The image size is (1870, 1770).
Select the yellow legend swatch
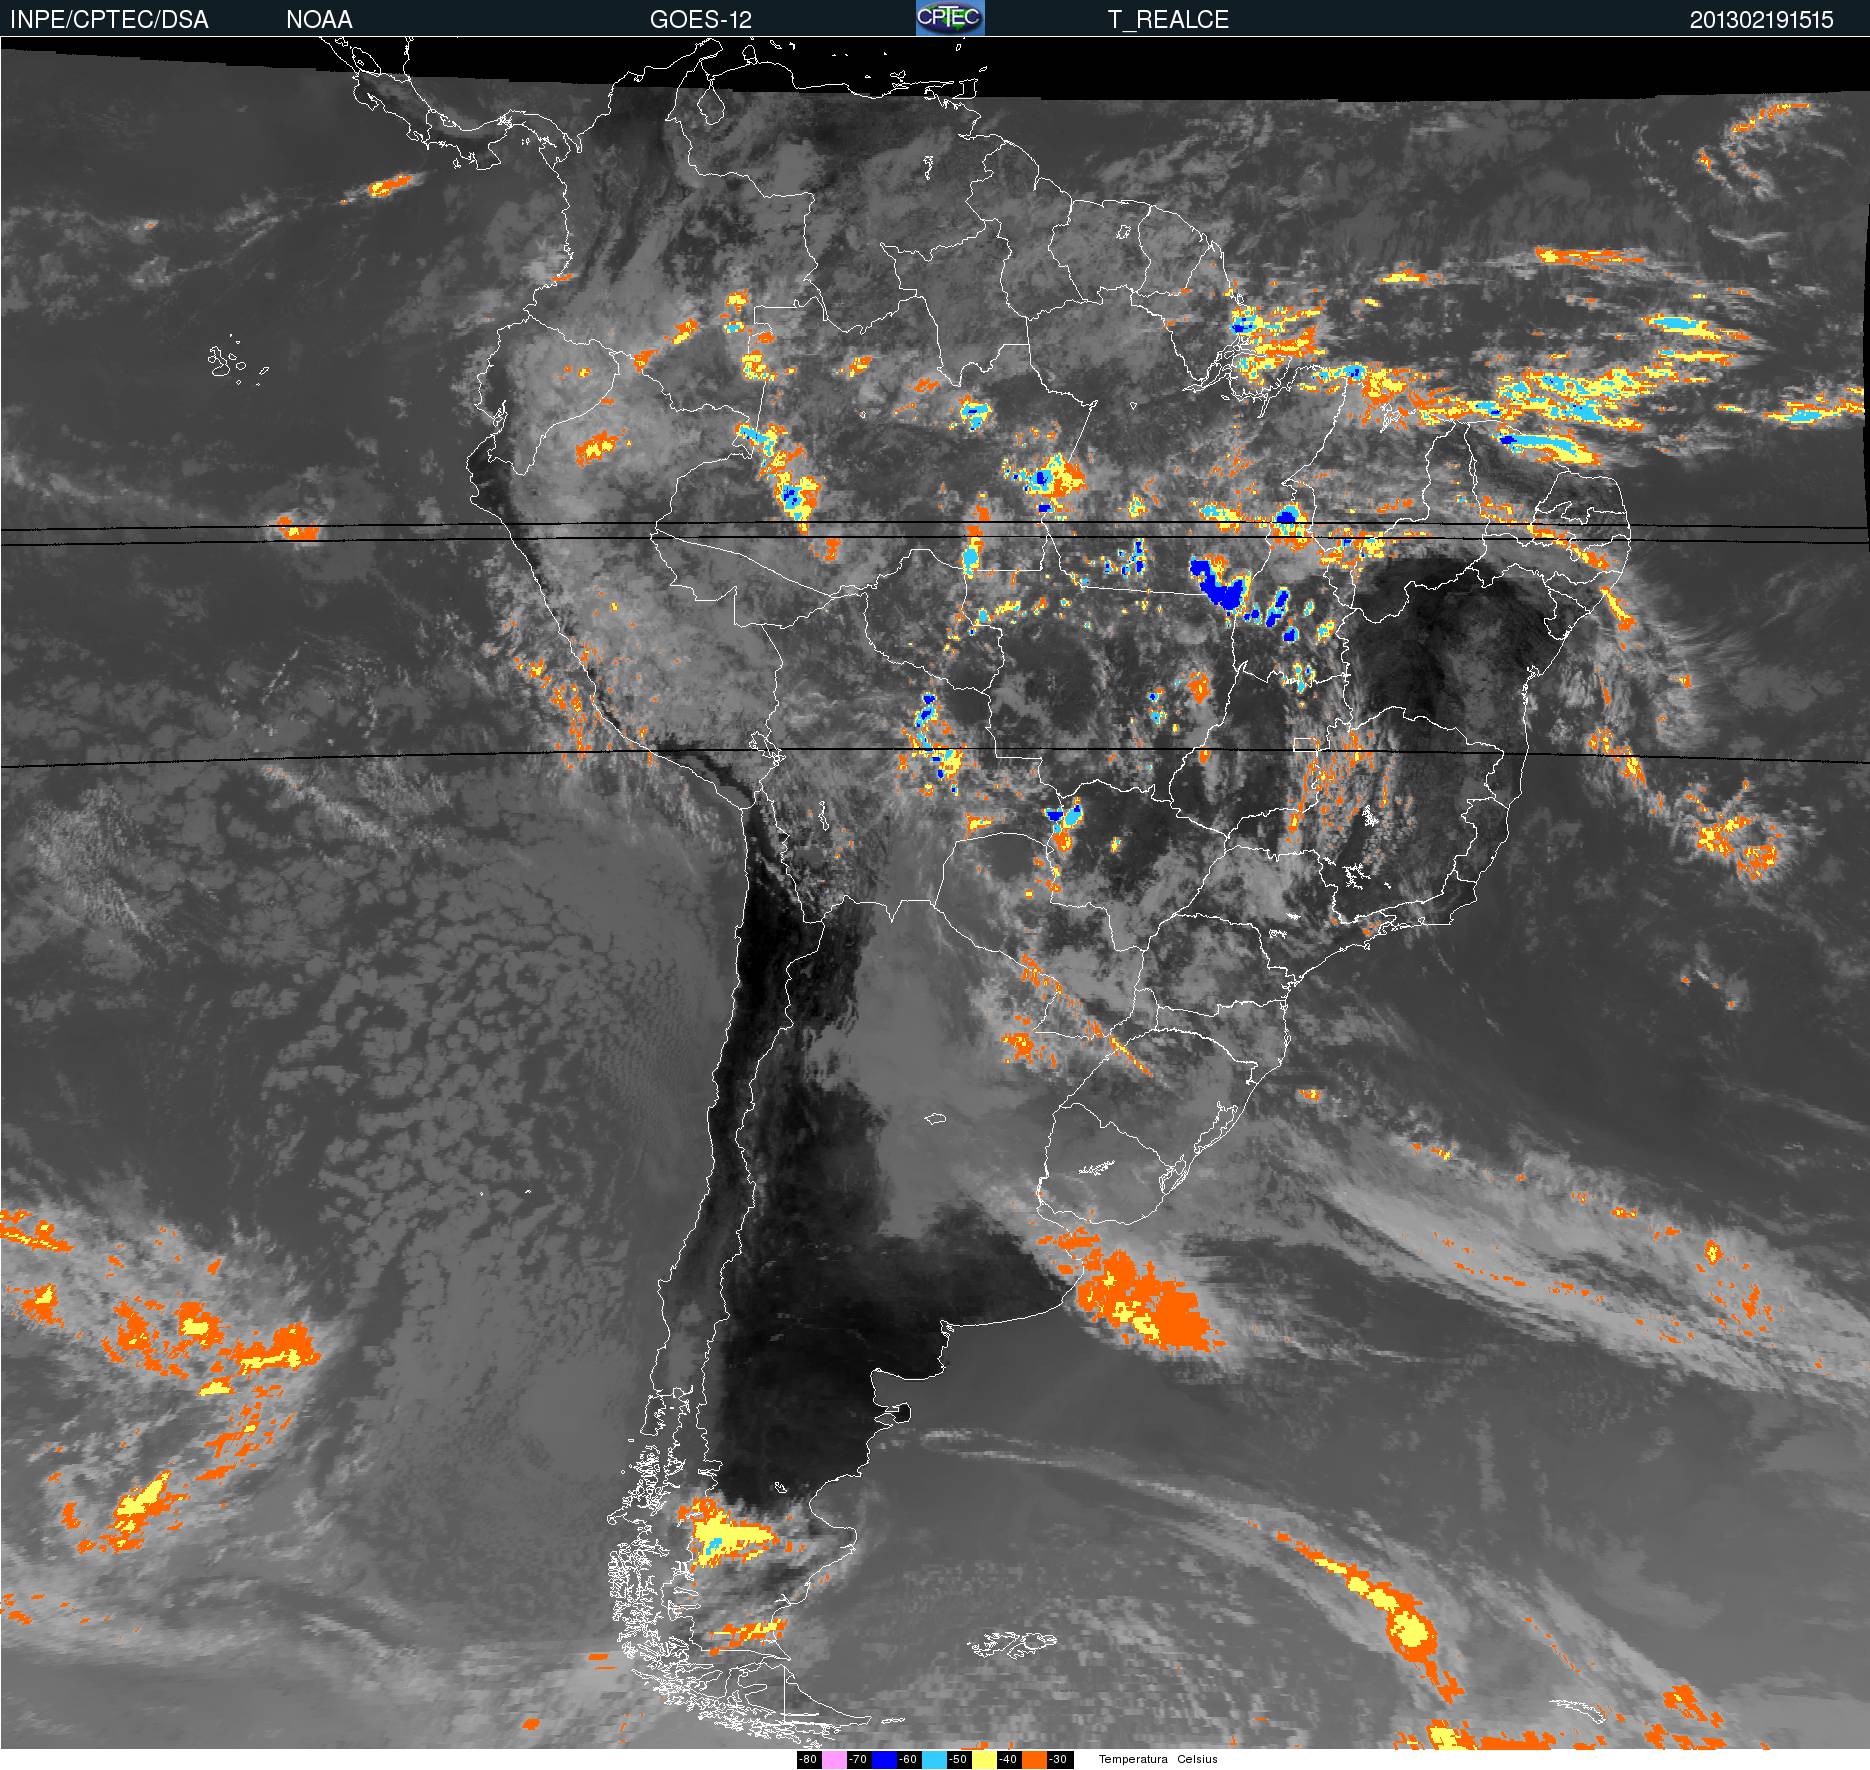point(984,1759)
